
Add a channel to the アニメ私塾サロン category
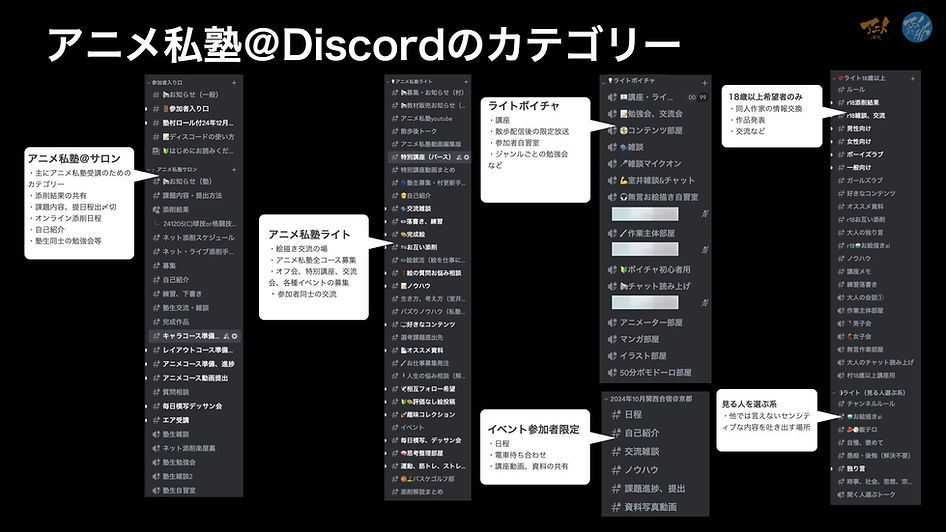(234, 170)
